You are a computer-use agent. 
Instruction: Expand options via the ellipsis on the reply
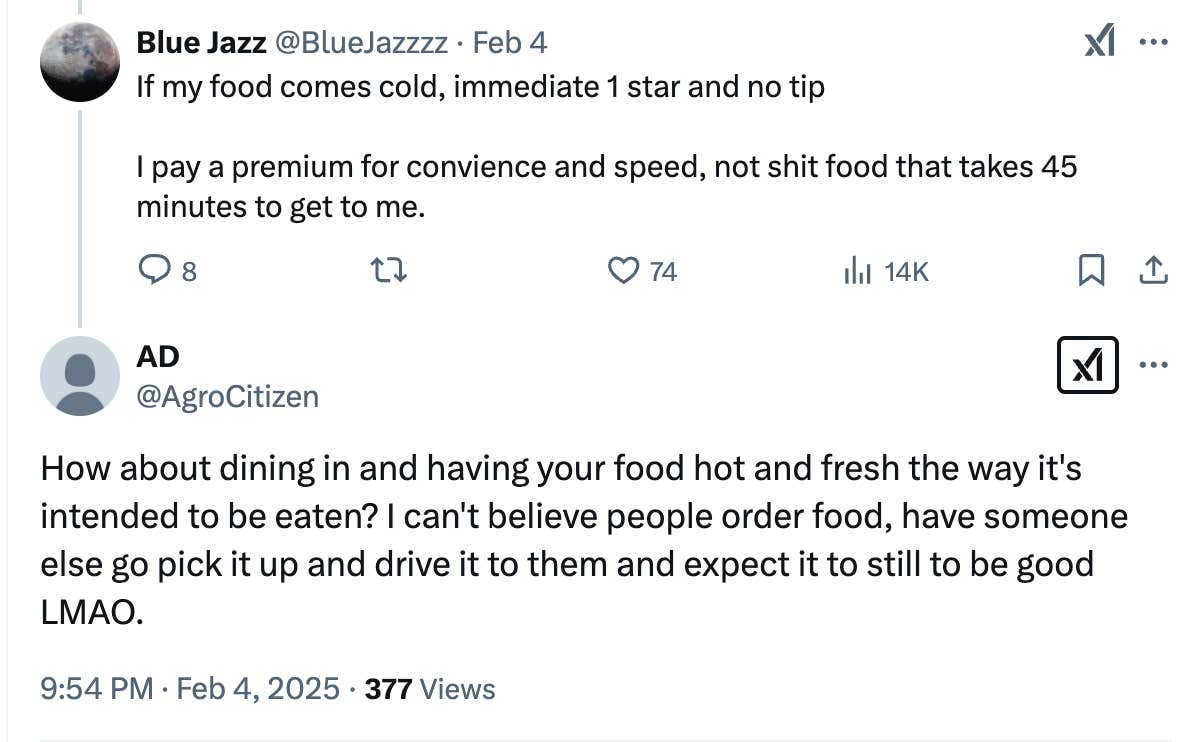tap(1155, 366)
